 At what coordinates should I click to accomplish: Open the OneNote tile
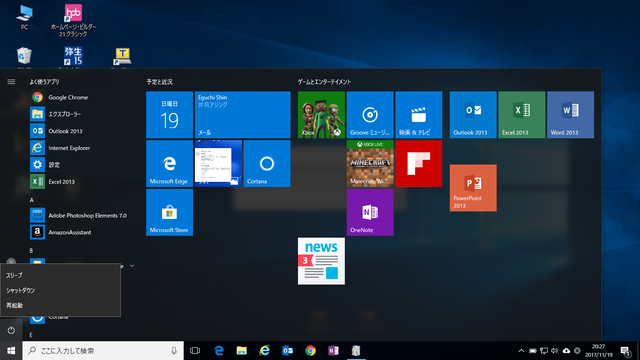click(x=370, y=212)
